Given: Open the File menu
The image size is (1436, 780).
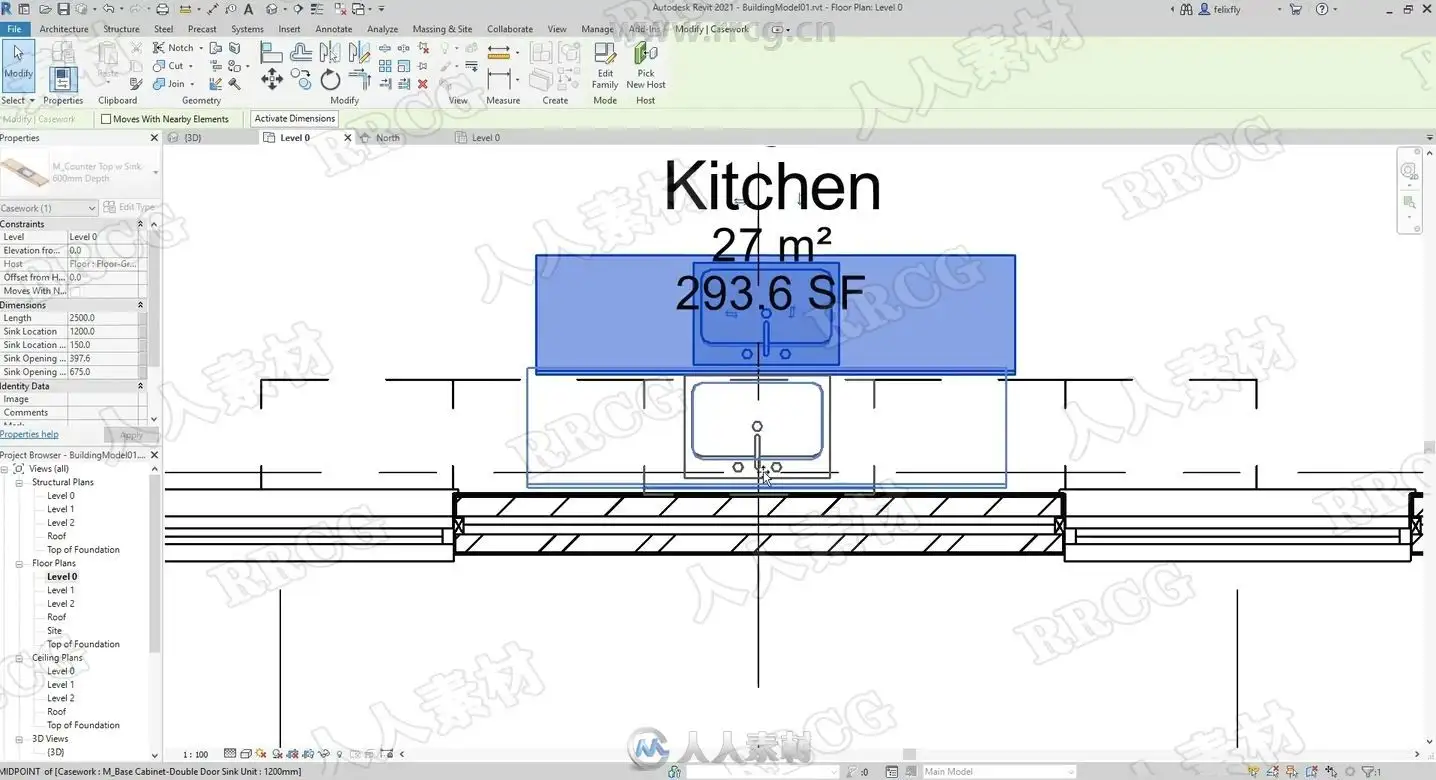Looking at the screenshot, I should tap(14, 29).
